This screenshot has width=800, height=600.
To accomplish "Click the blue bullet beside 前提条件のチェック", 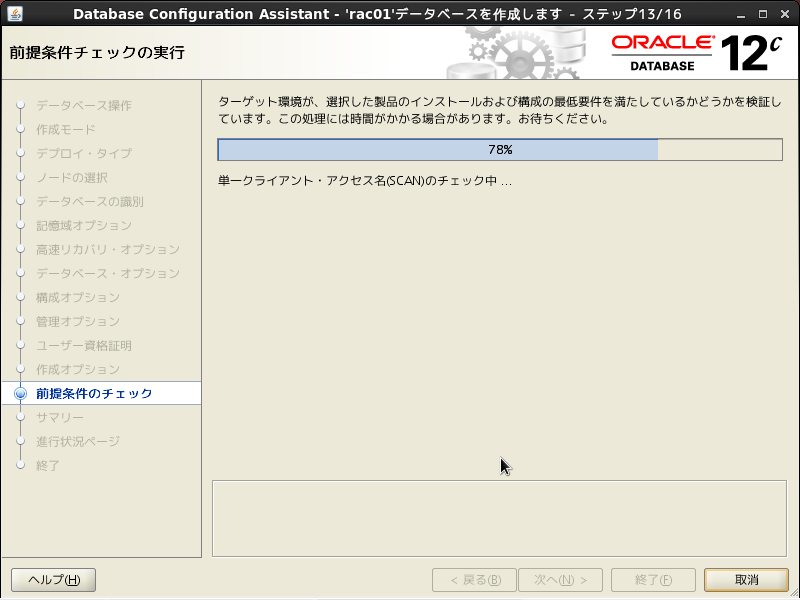I will 20,393.
